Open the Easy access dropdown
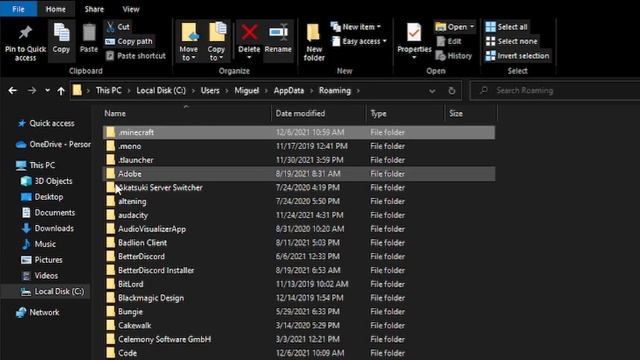640x360 pixels. pyautogui.click(x=359, y=41)
